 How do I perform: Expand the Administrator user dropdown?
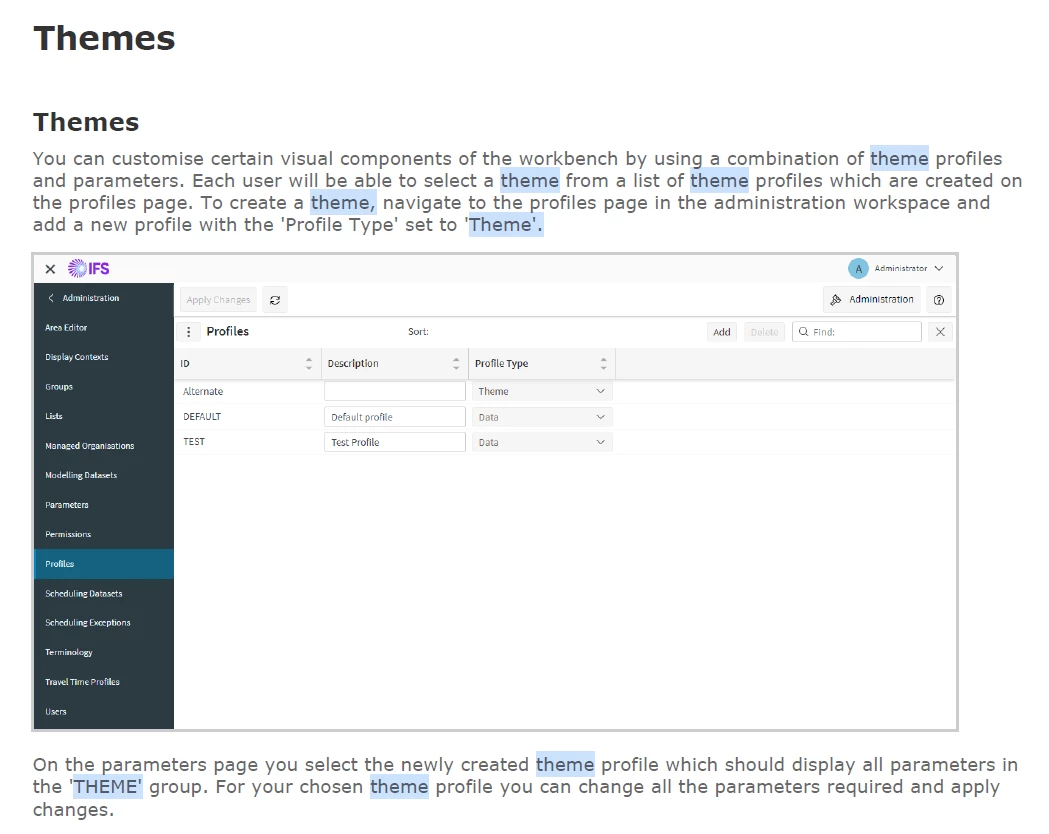click(939, 268)
